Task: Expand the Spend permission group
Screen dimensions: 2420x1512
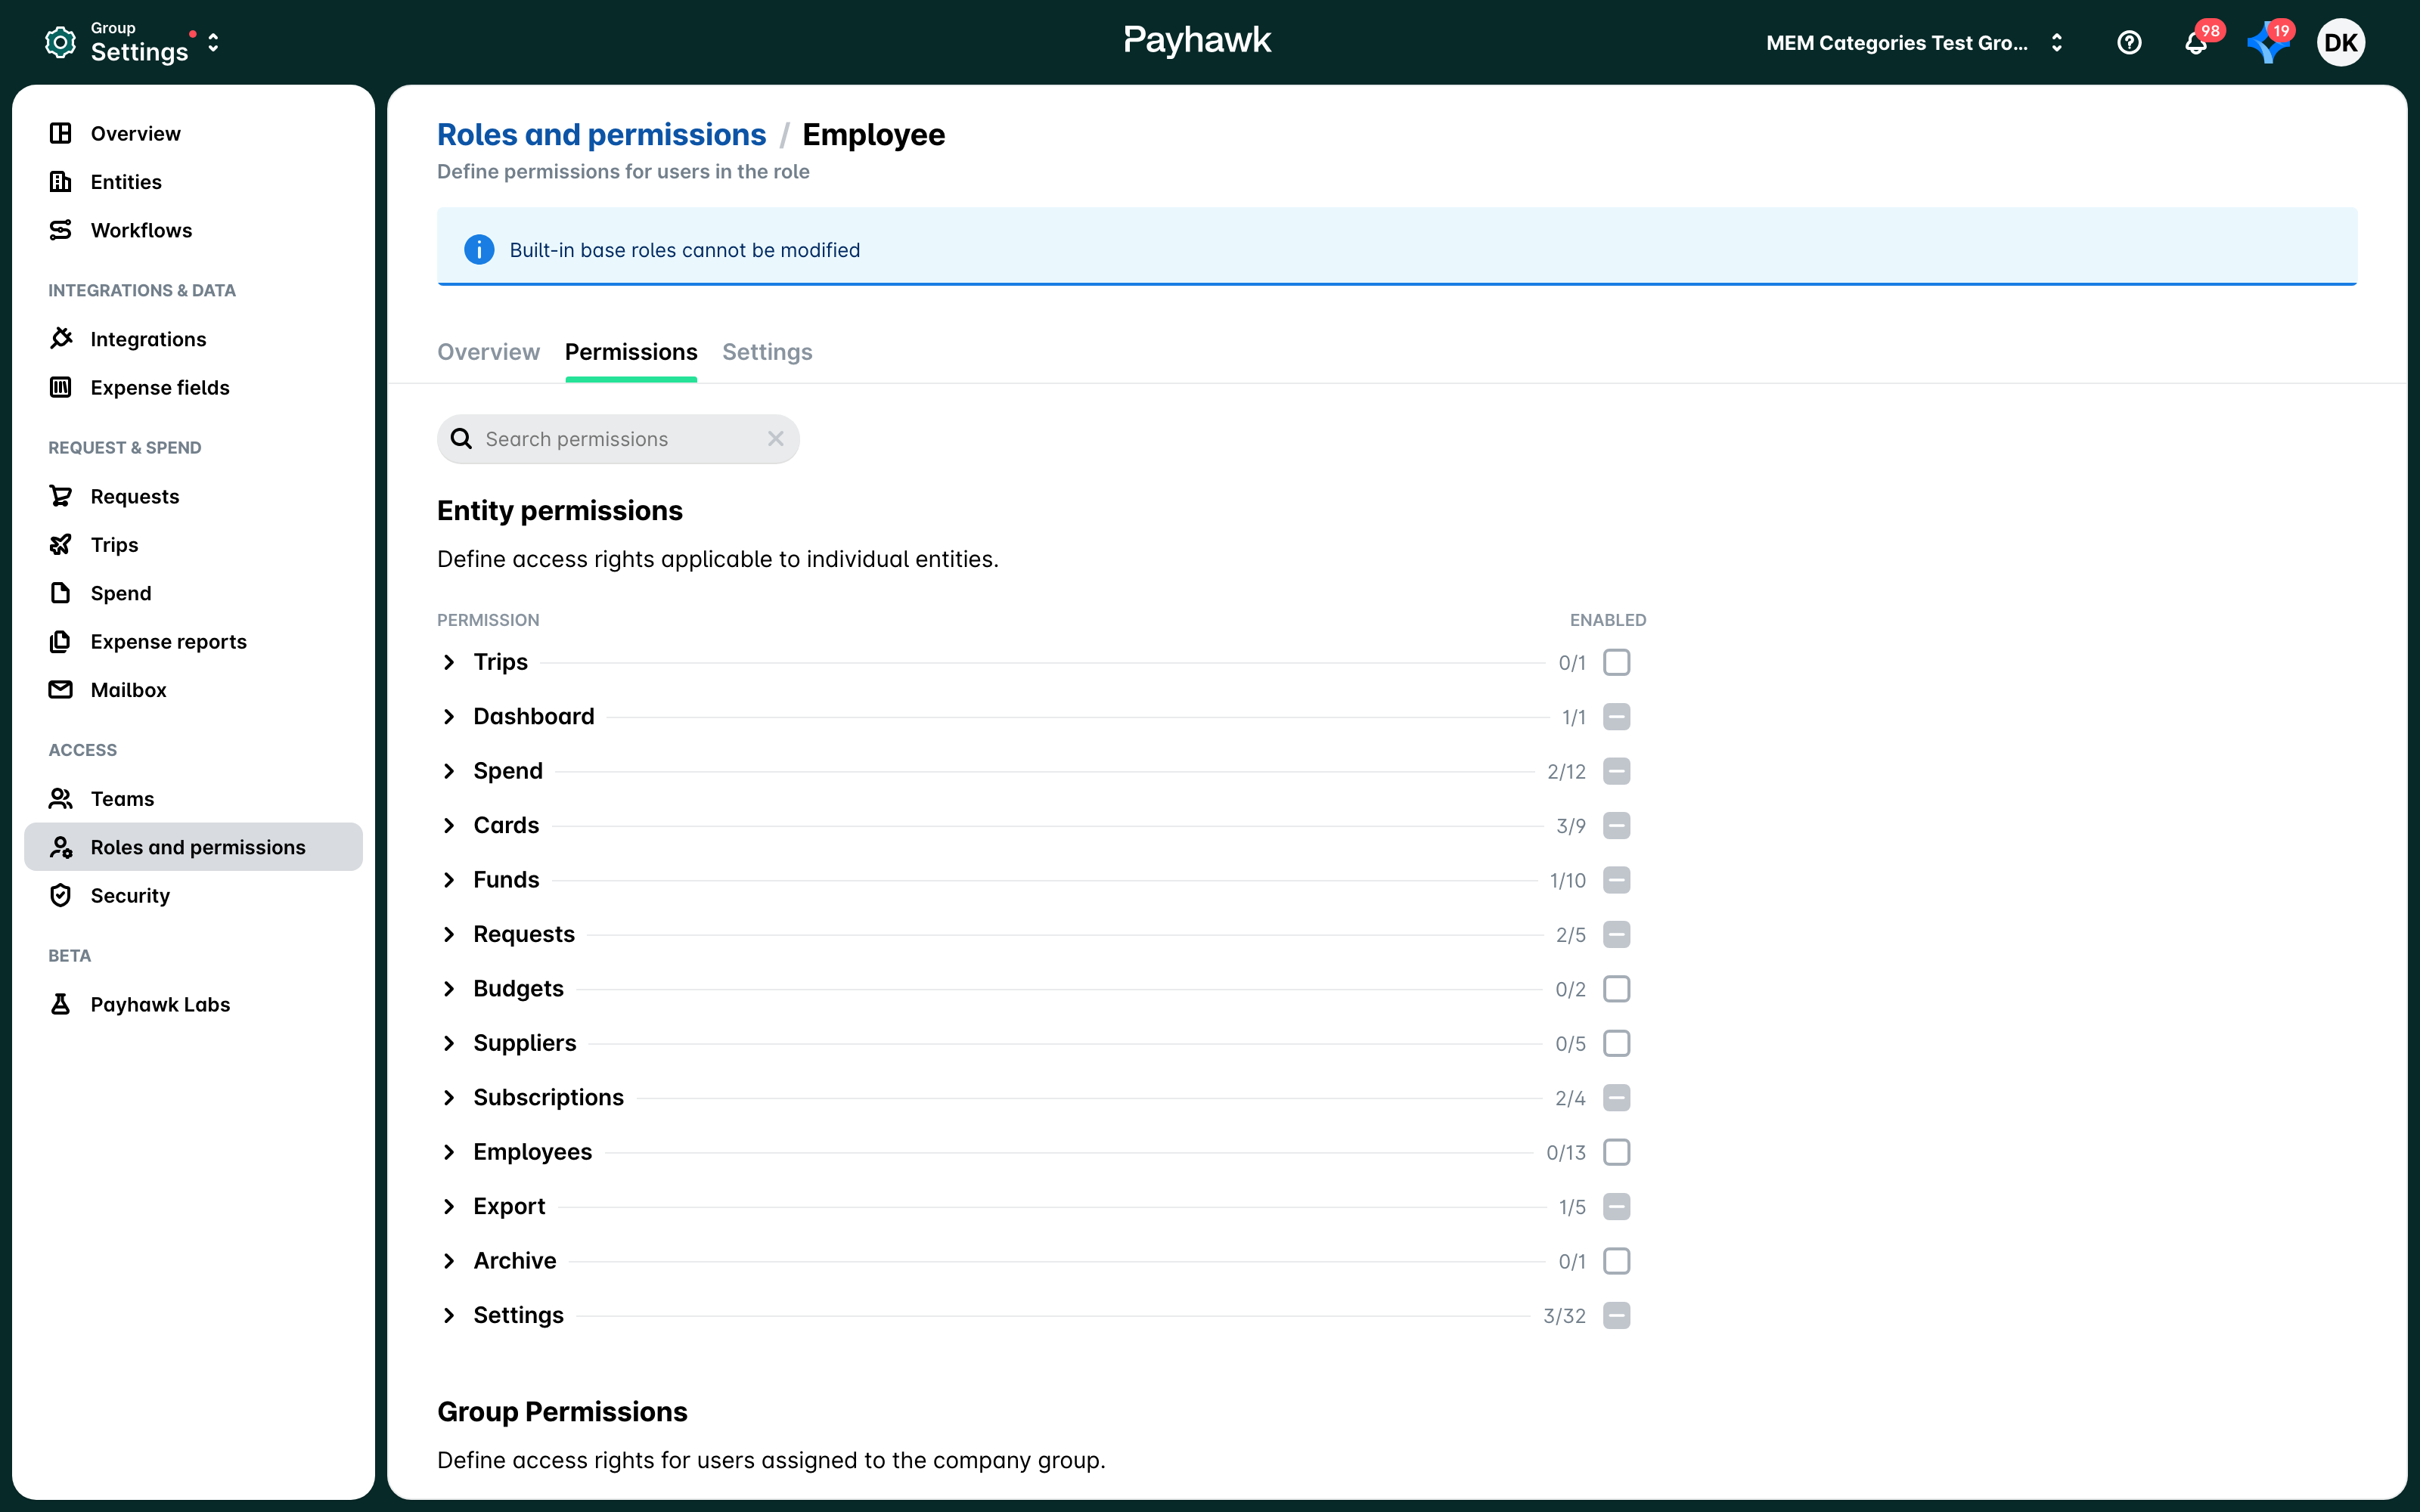Action: (449, 771)
